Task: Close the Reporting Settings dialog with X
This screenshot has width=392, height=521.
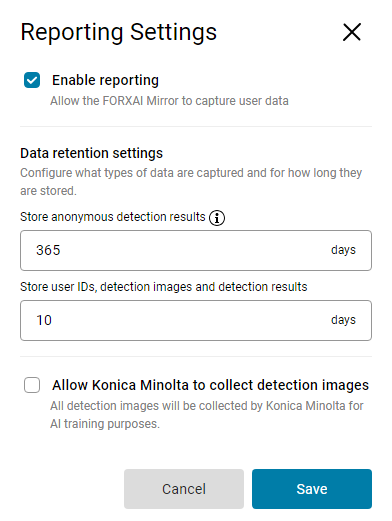Action: tap(352, 32)
